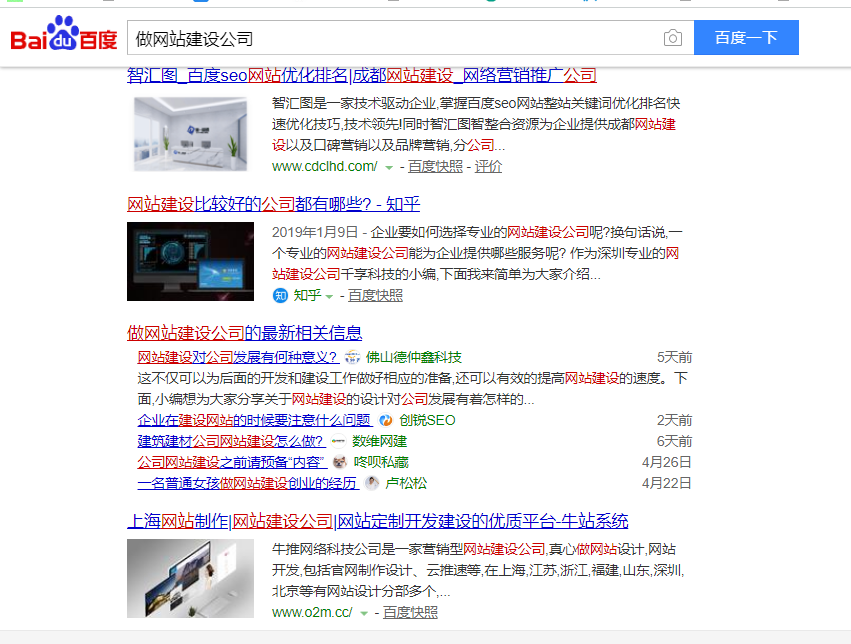Click the 2天前 date text
Image resolution: width=851 pixels, height=644 pixels.
pyautogui.click(x=675, y=420)
